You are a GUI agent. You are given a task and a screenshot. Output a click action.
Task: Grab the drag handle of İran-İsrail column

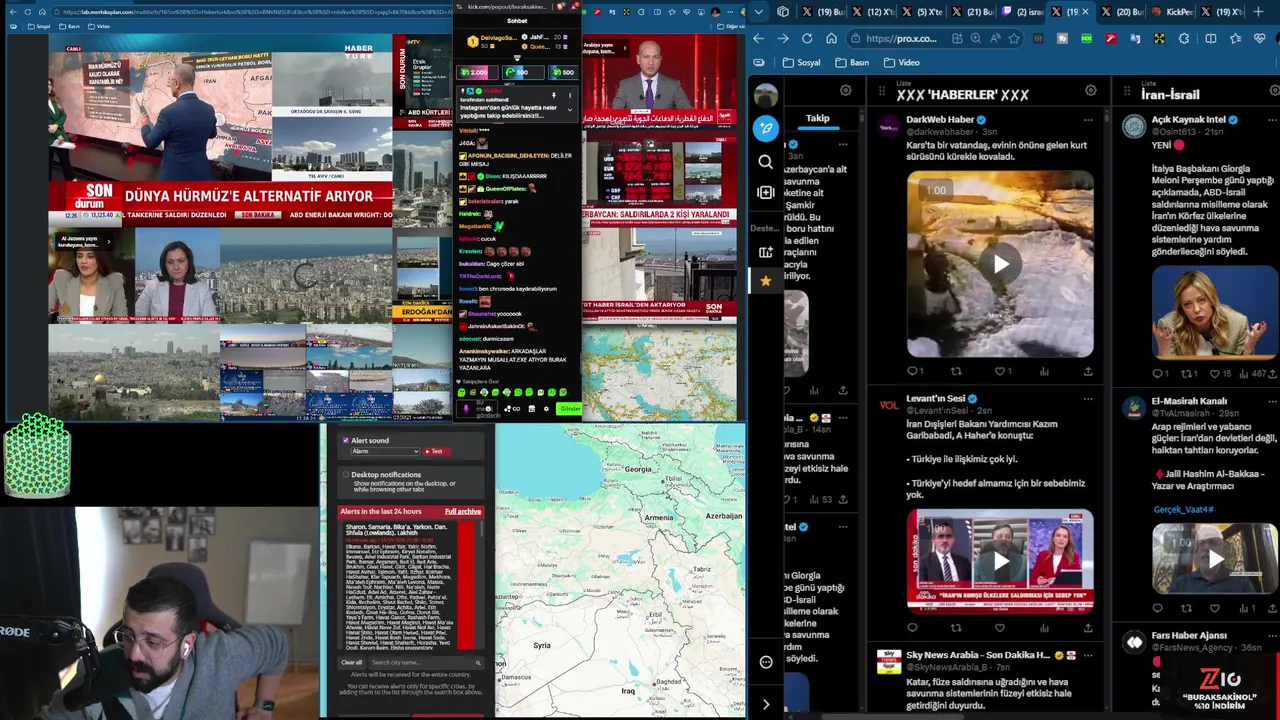[x=1128, y=92]
